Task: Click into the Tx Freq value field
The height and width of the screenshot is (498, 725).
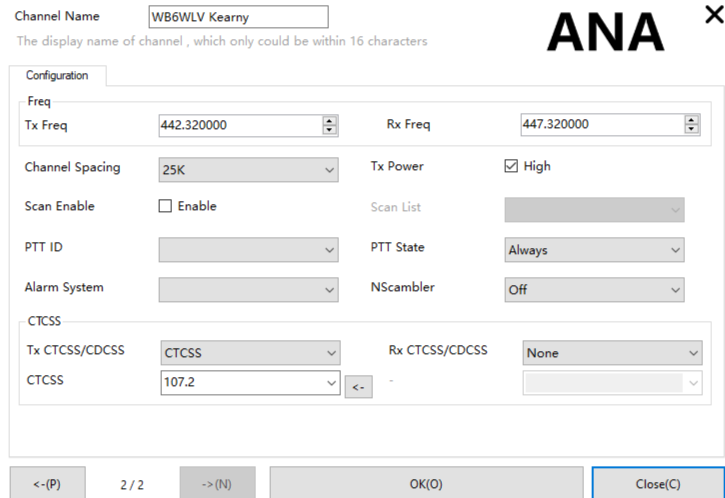Action: 238,125
